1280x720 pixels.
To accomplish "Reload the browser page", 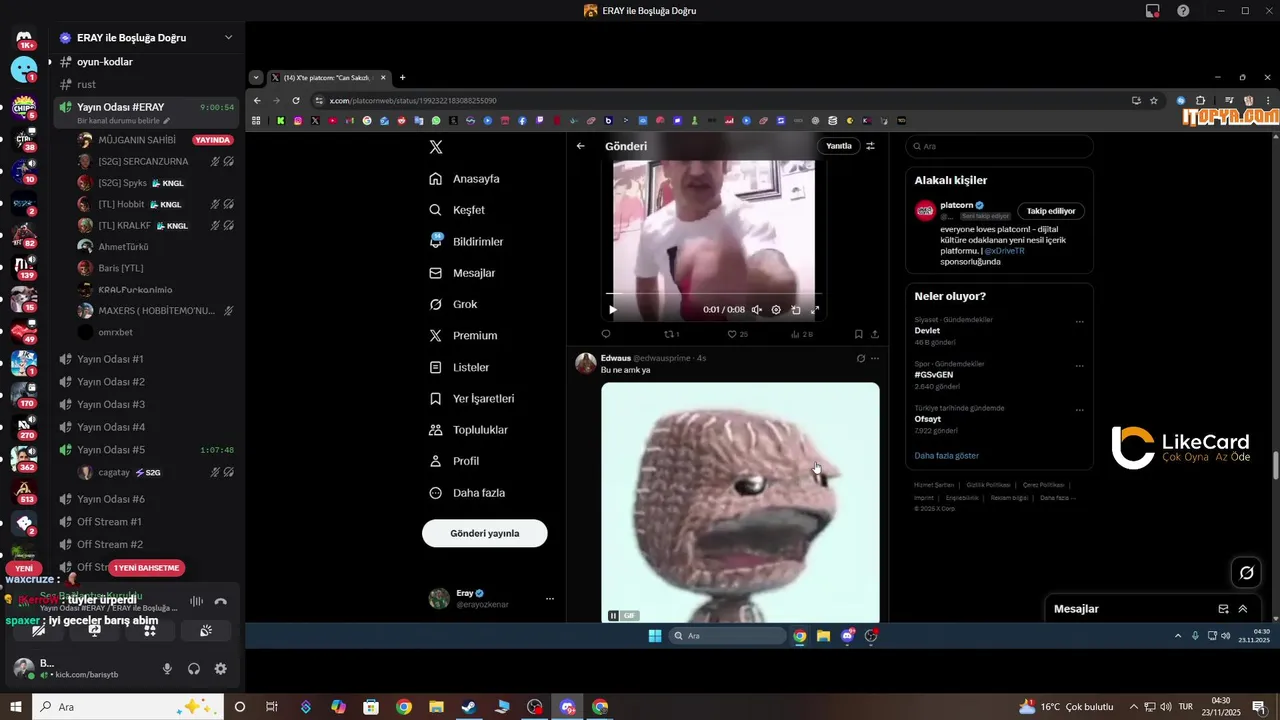I will pos(296,100).
